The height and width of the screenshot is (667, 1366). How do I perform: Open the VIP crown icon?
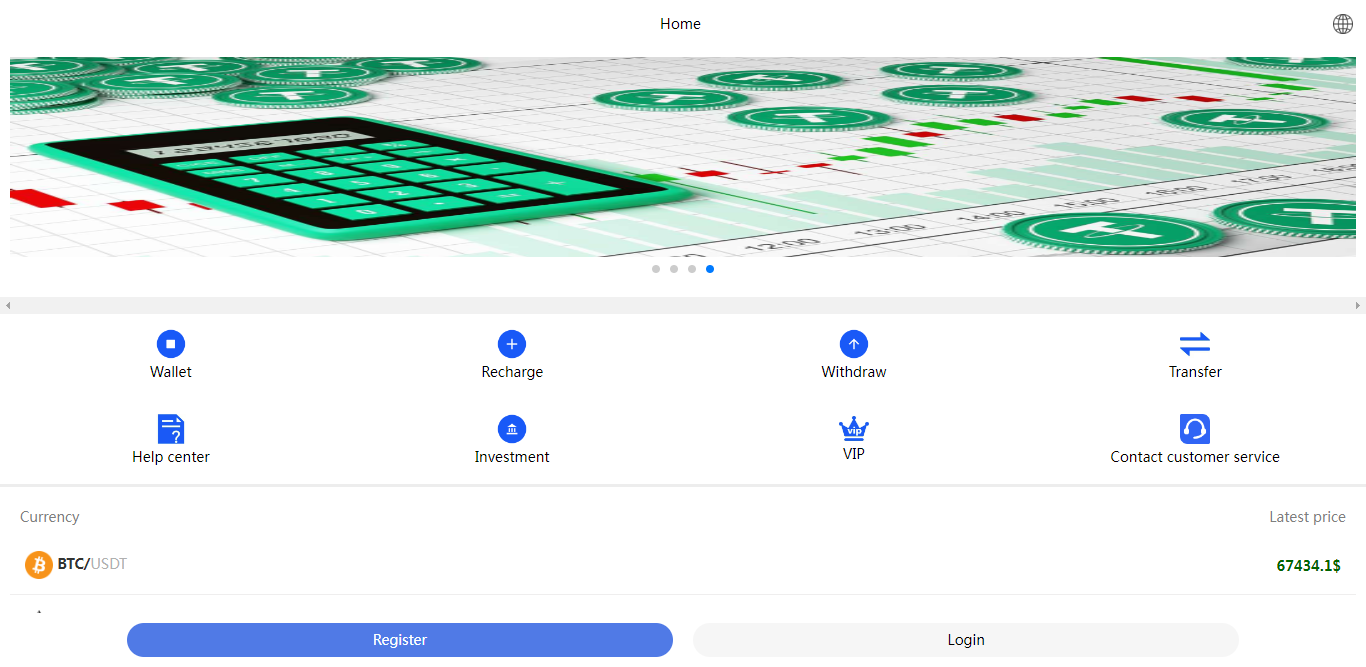(854, 429)
